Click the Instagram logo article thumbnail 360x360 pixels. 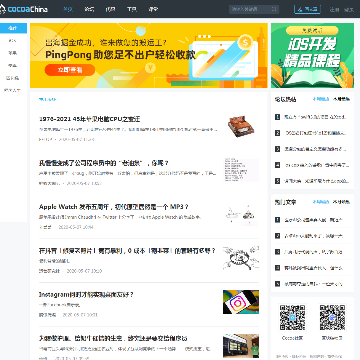pyautogui.click(x=241, y=302)
